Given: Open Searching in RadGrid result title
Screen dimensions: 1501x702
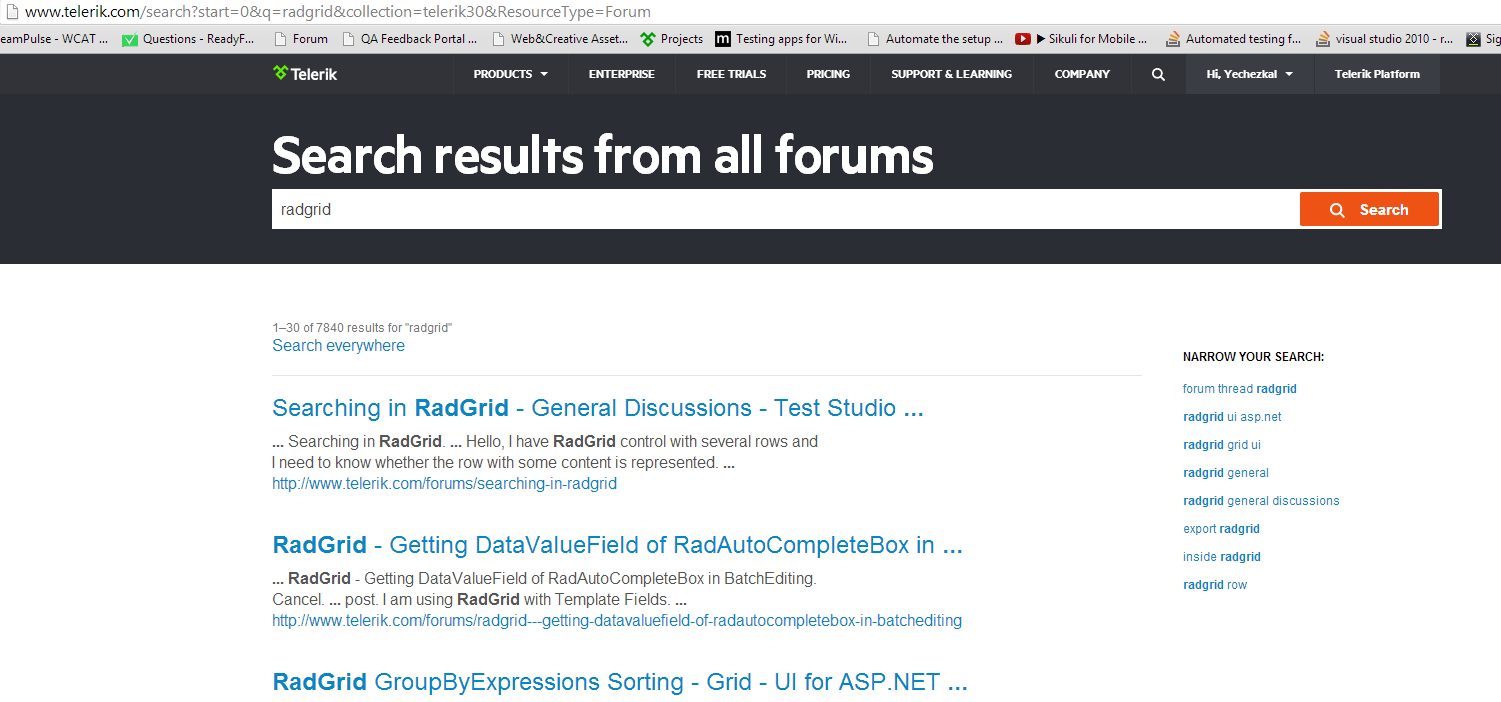Looking at the screenshot, I should 598,408.
